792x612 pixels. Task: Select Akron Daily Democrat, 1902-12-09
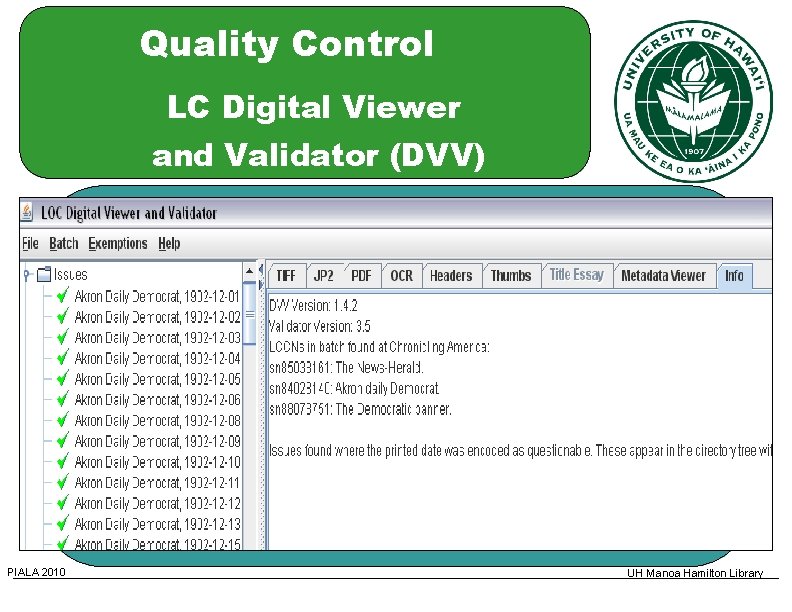(157, 441)
